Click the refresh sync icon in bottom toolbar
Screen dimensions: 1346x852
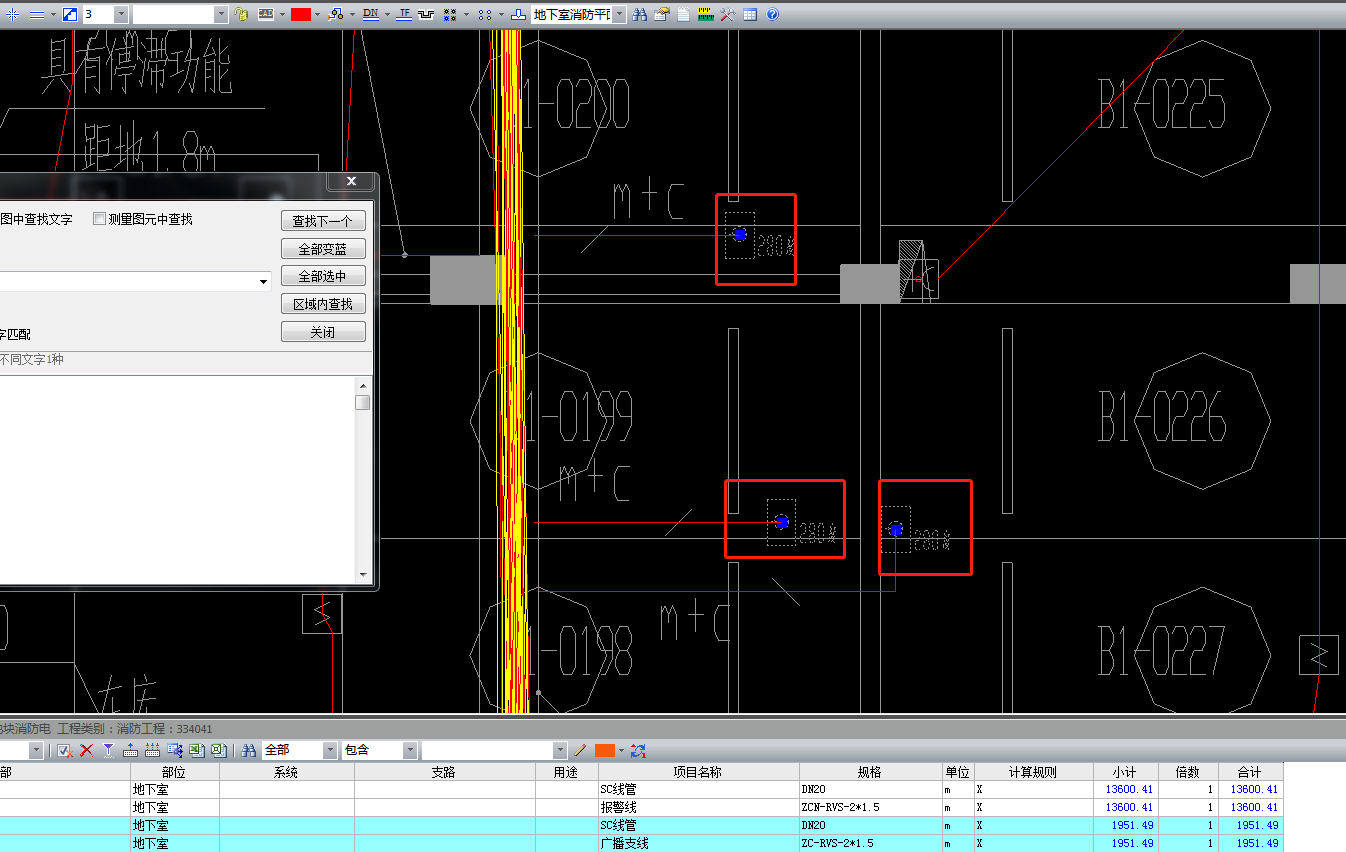tap(638, 750)
